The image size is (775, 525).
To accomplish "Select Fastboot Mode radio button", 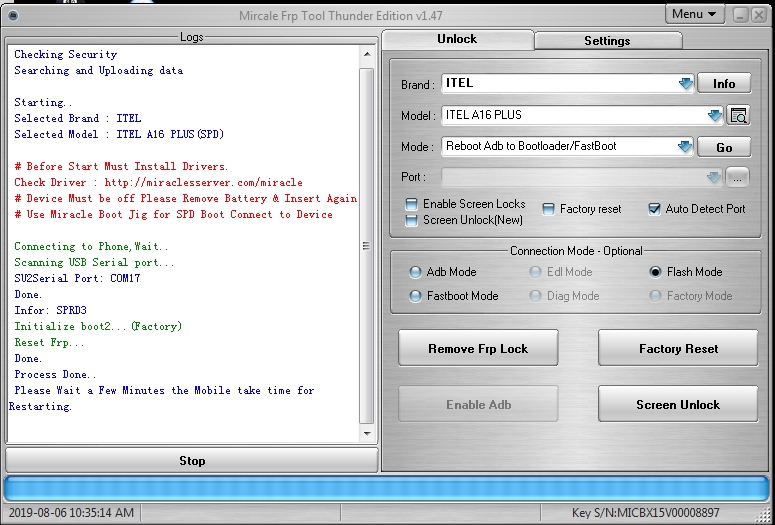I will coord(415,296).
